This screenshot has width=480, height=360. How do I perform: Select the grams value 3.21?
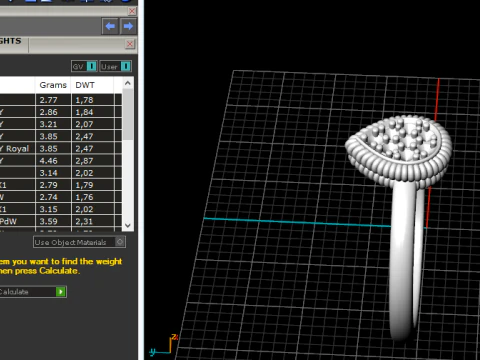tap(53, 124)
